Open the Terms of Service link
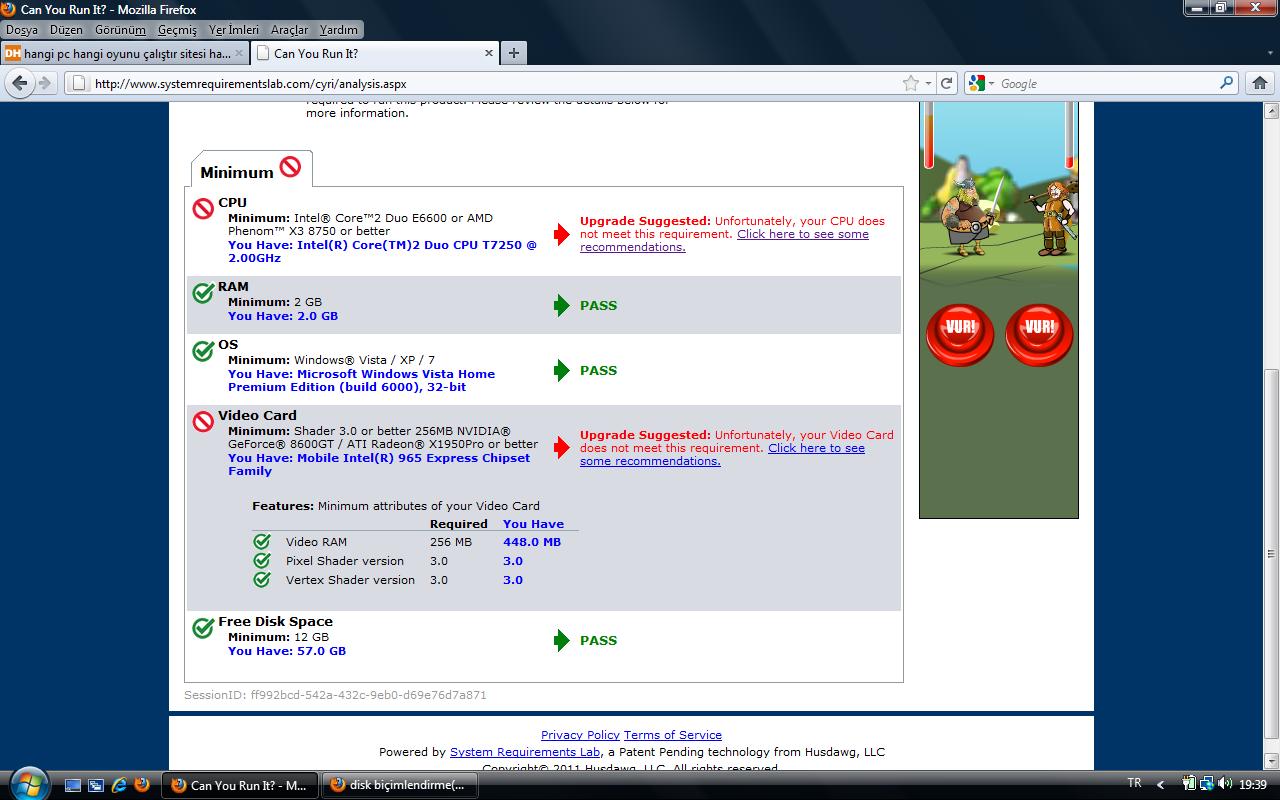This screenshot has height=800, width=1280. pyautogui.click(x=673, y=735)
